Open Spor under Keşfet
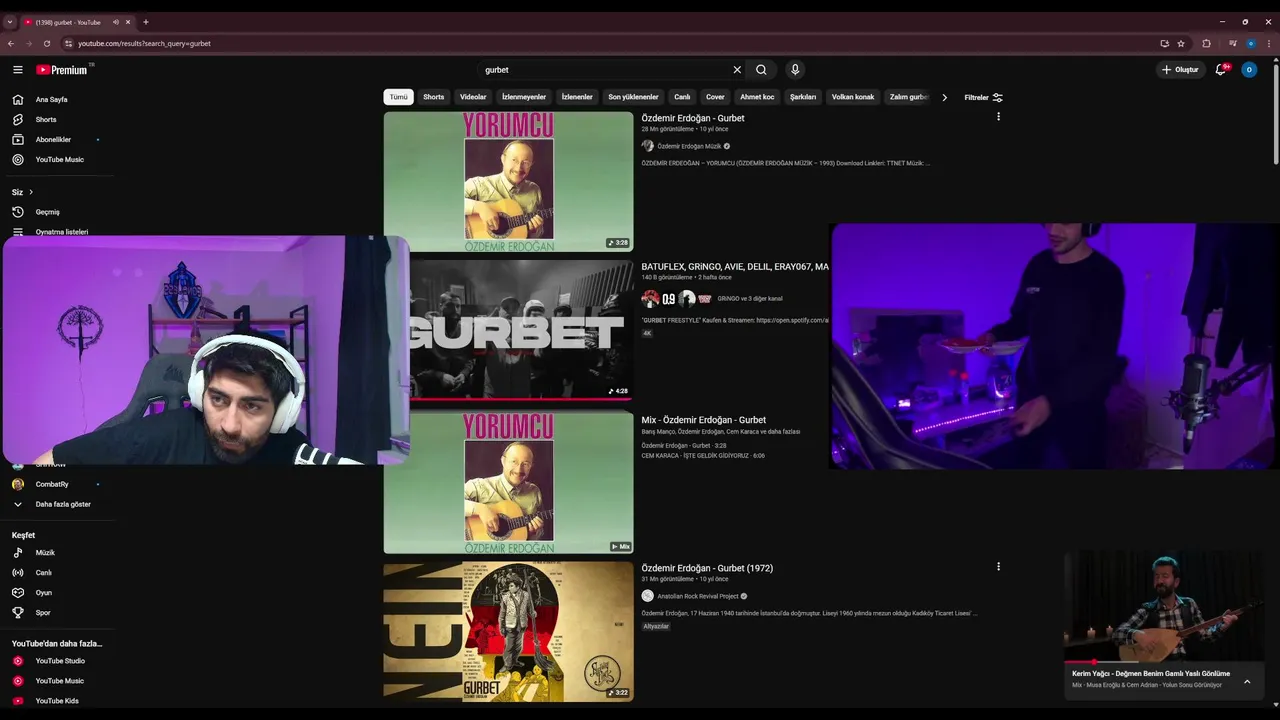 click(x=43, y=613)
